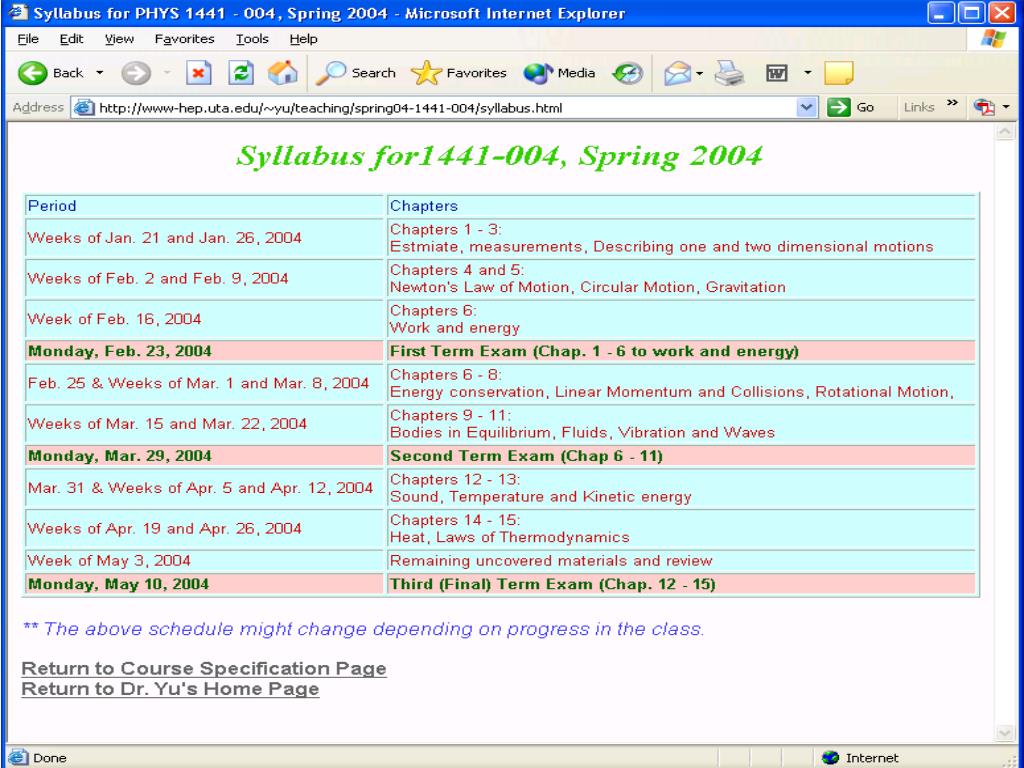Click the Done status page icon

click(x=18, y=758)
